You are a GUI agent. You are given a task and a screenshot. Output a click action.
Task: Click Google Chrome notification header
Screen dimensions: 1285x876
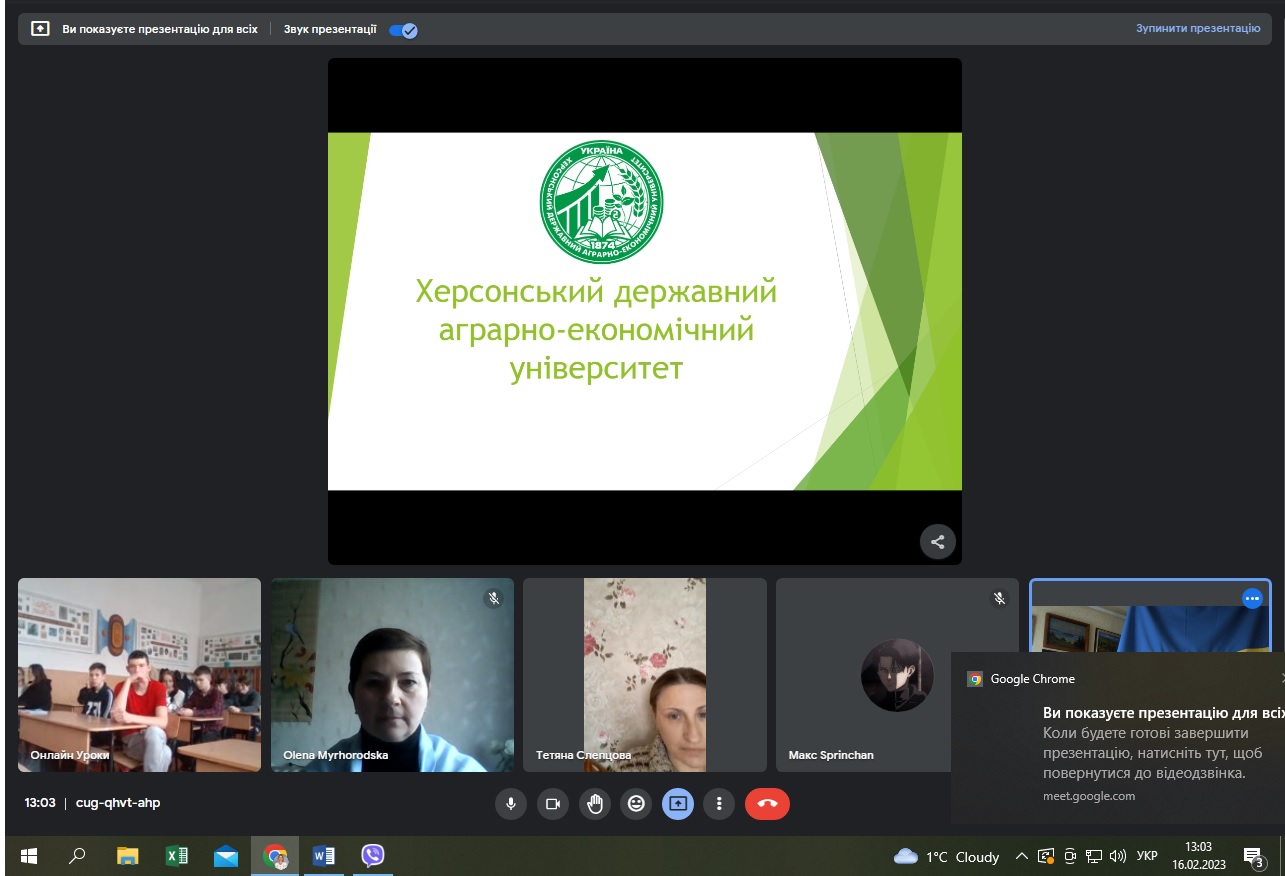[1033, 679]
